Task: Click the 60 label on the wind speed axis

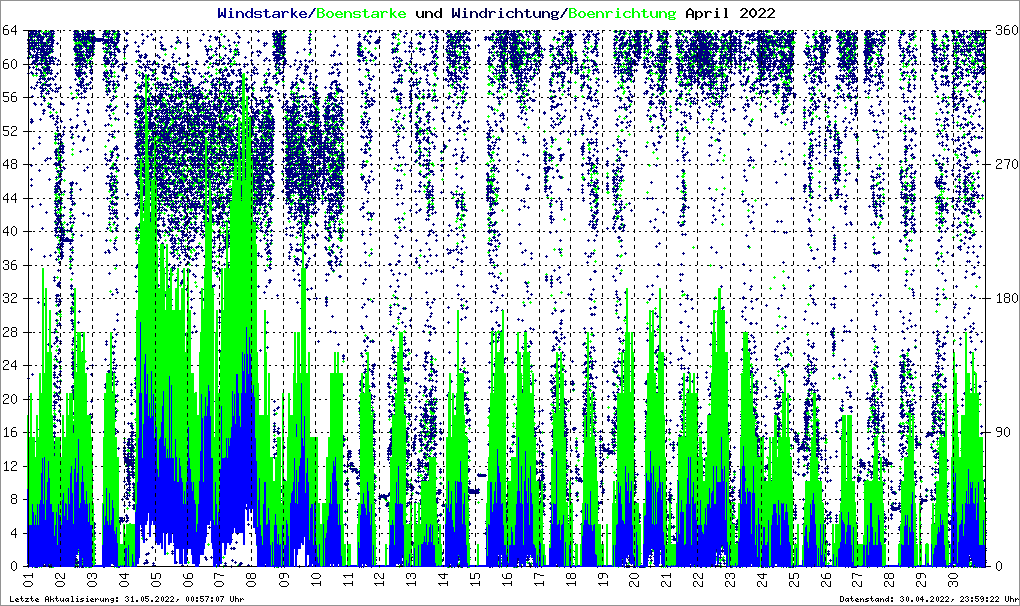Action: 9,64
